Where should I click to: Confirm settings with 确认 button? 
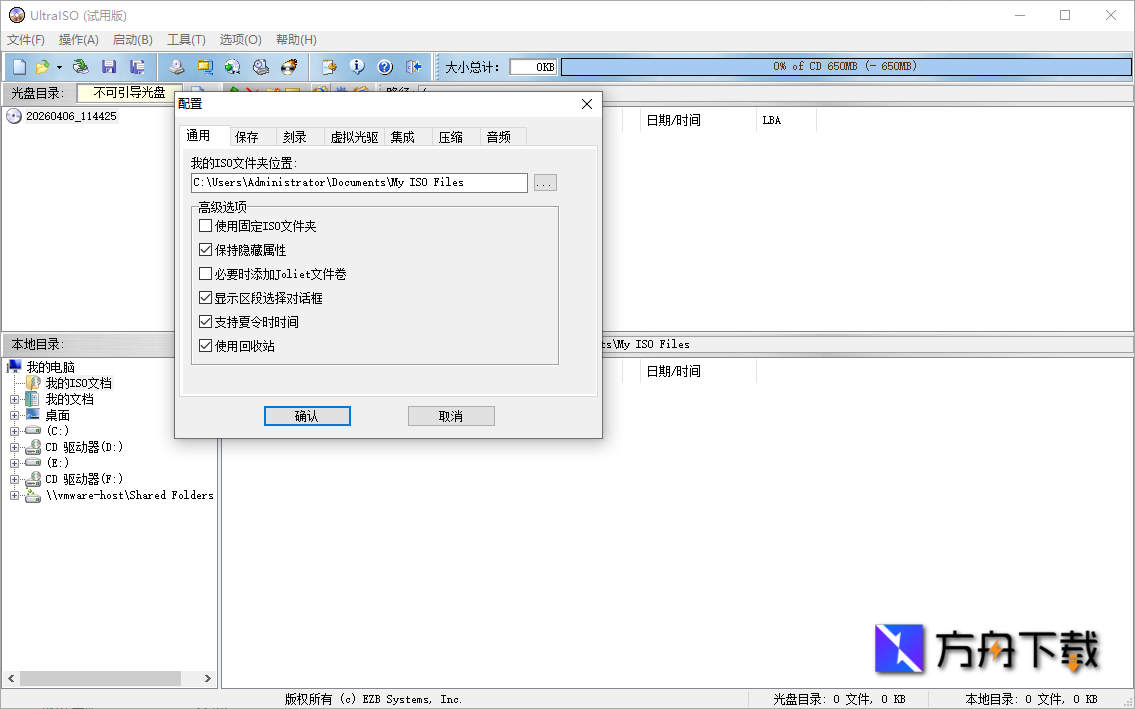click(307, 415)
